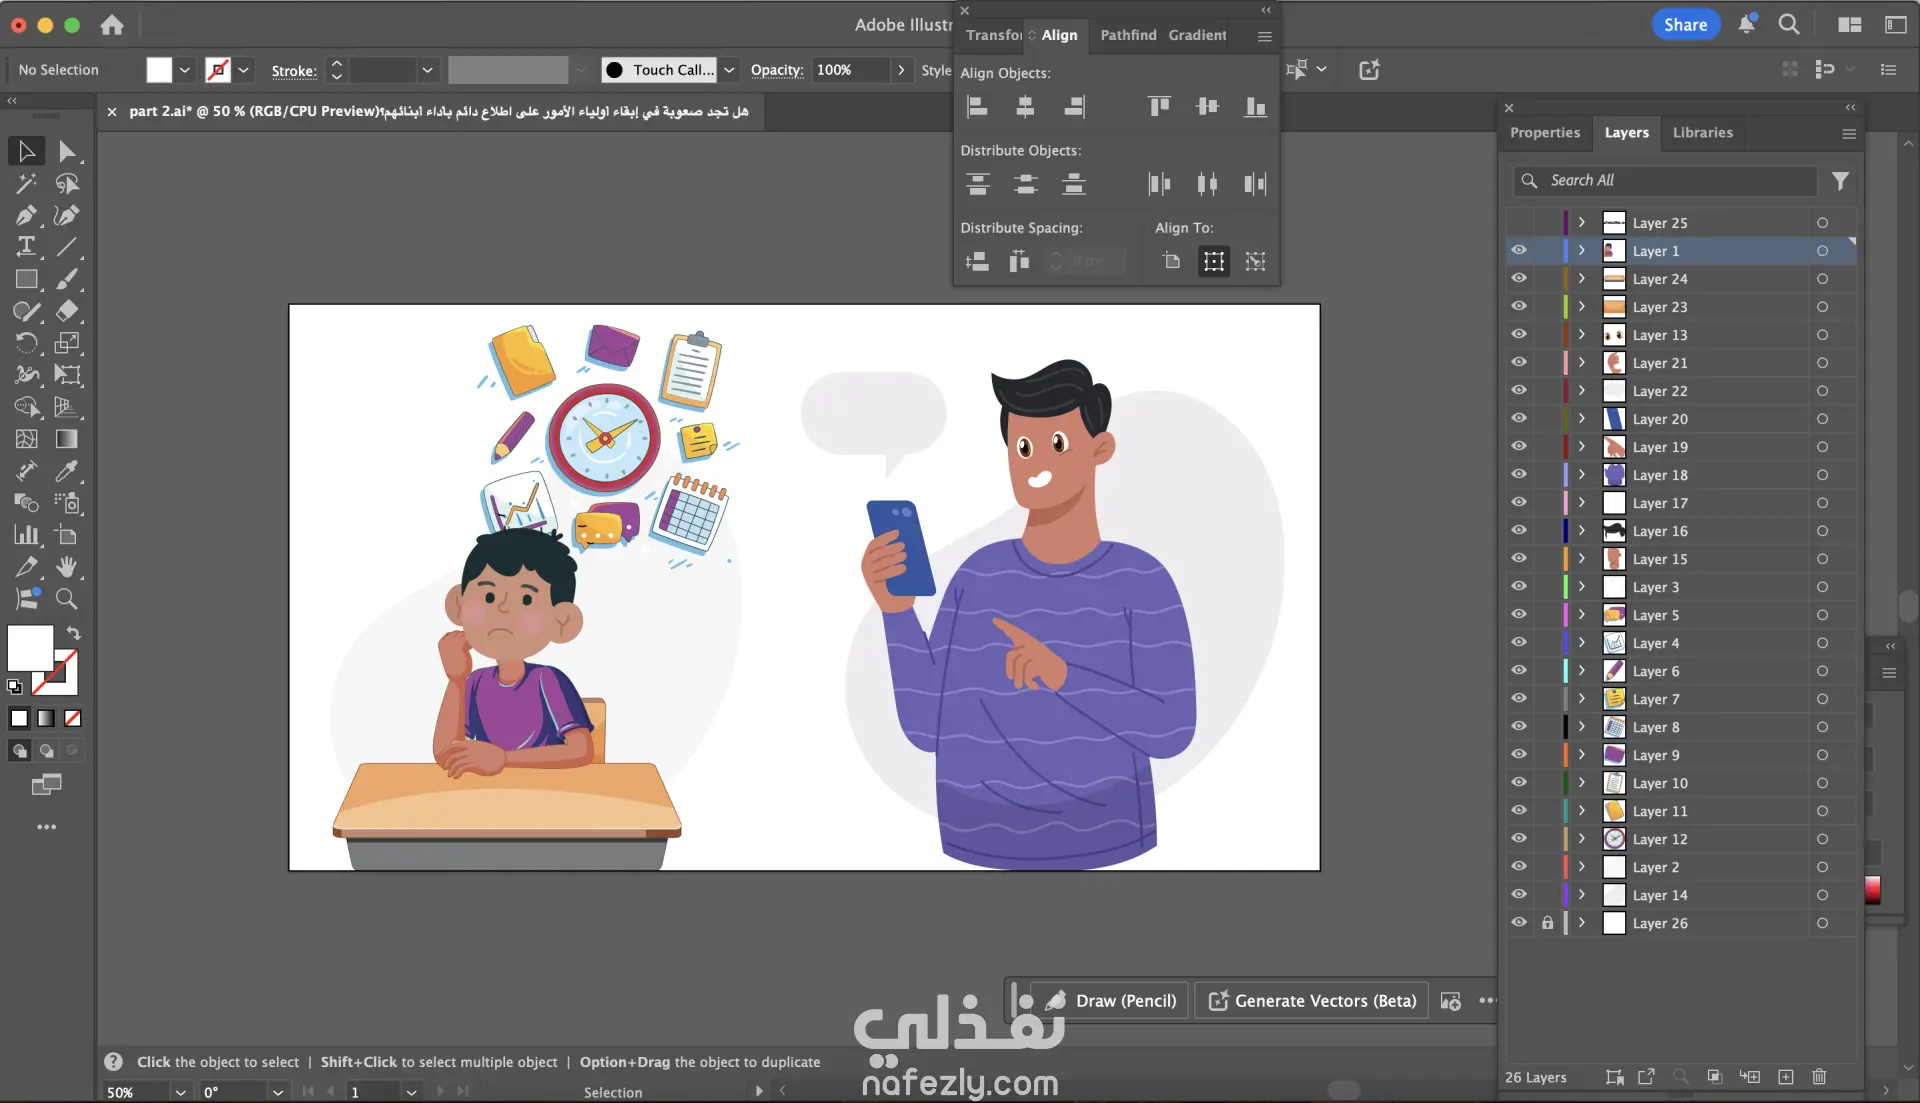Click Vertical Align Top icon
Image resolution: width=1920 pixels, height=1103 pixels.
[x=1159, y=106]
